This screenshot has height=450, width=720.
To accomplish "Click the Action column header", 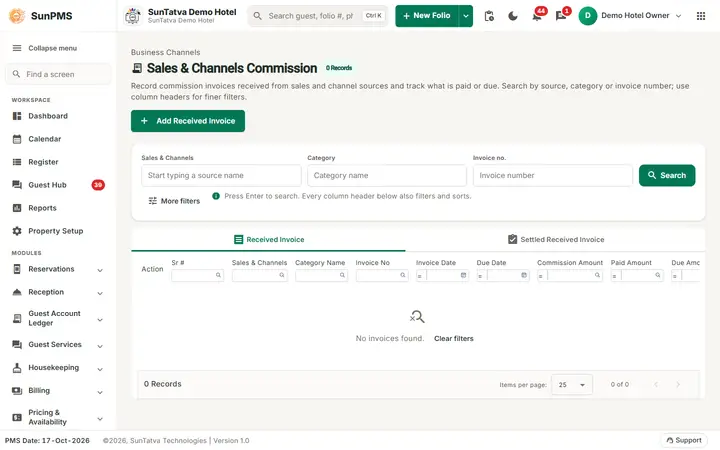I will [152, 269].
